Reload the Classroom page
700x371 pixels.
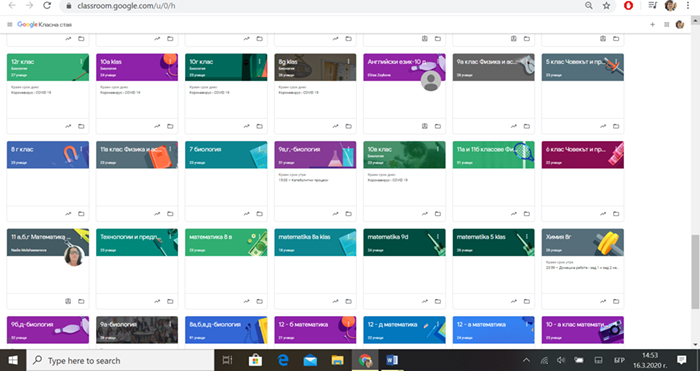[x=47, y=6]
